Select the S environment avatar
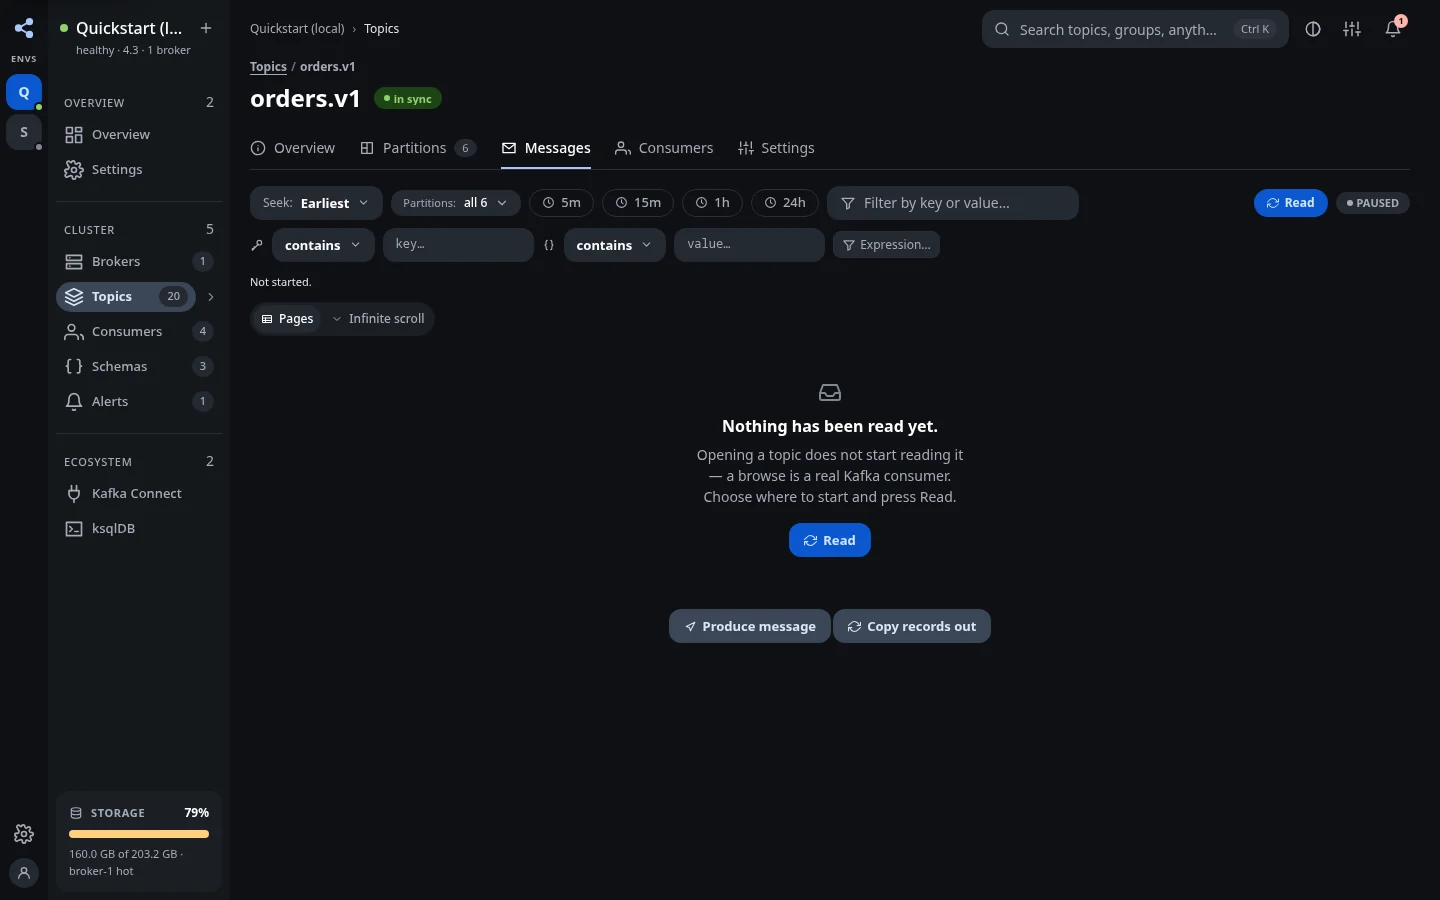Image resolution: width=1440 pixels, height=900 pixels. tap(24, 132)
